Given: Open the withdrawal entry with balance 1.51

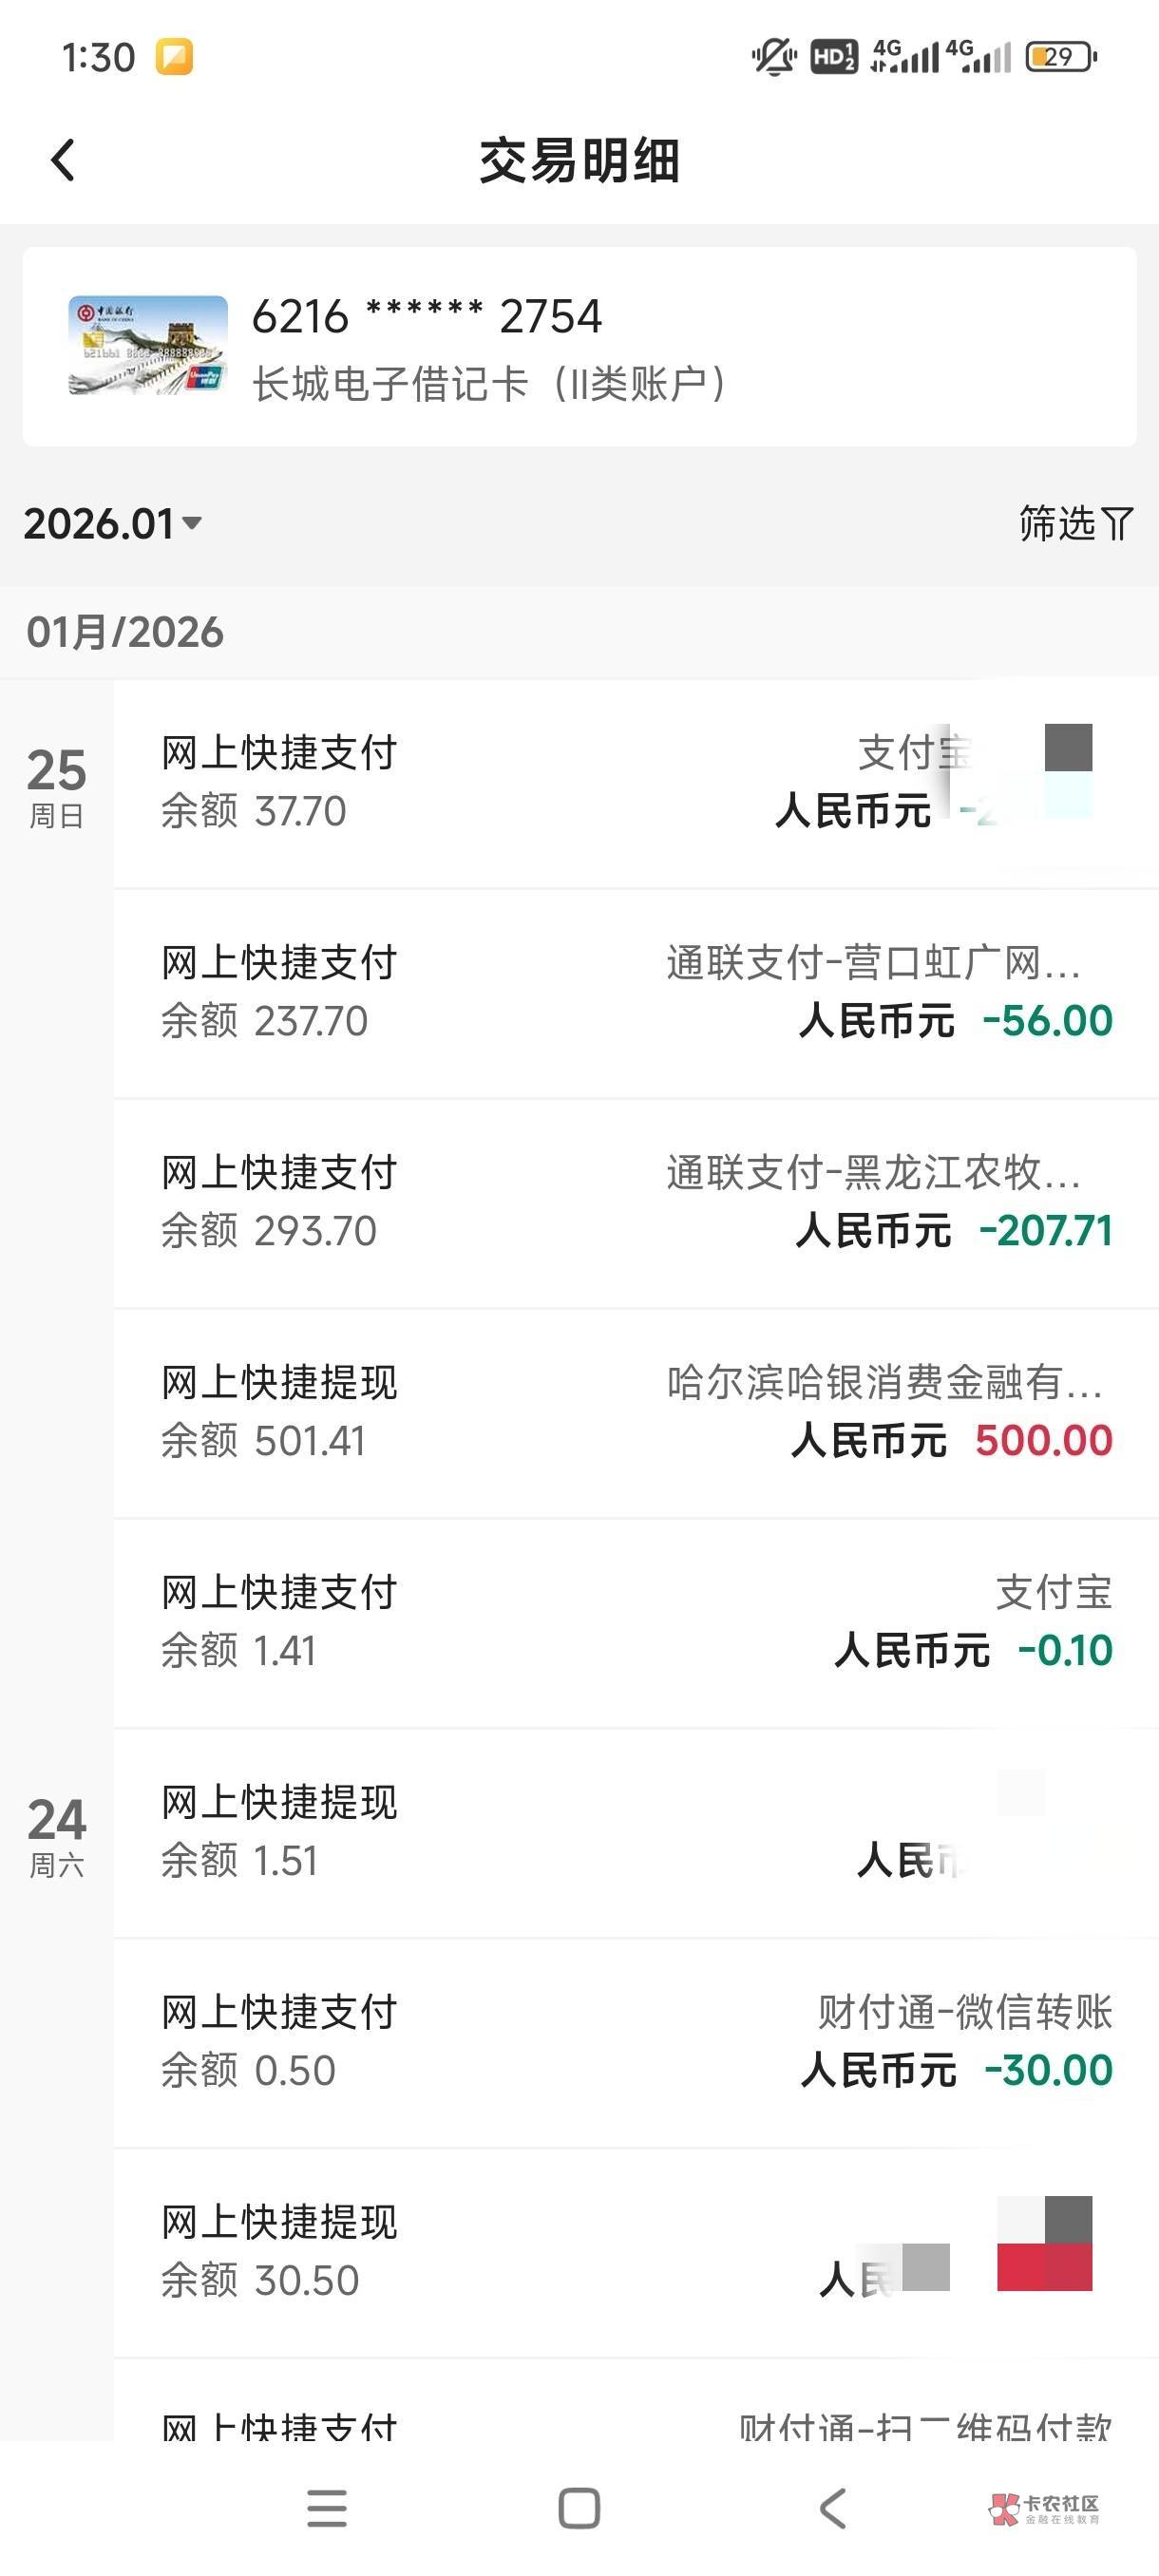Looking at the screenshot, I should (635, 1832).
